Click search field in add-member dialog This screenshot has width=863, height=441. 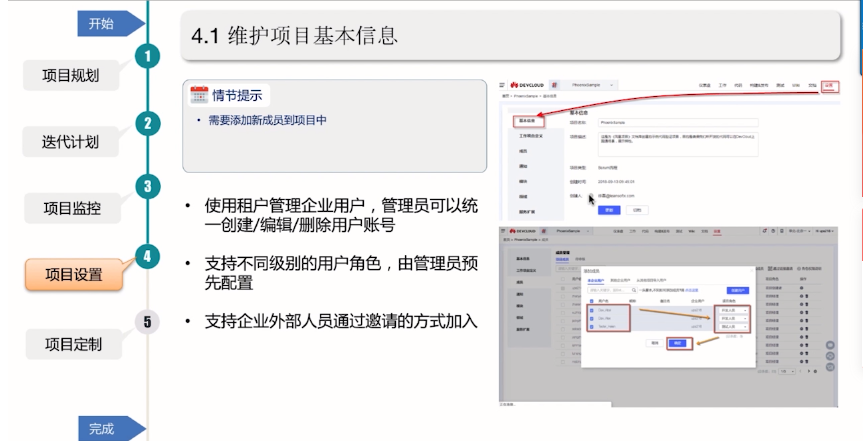[612, 290]
